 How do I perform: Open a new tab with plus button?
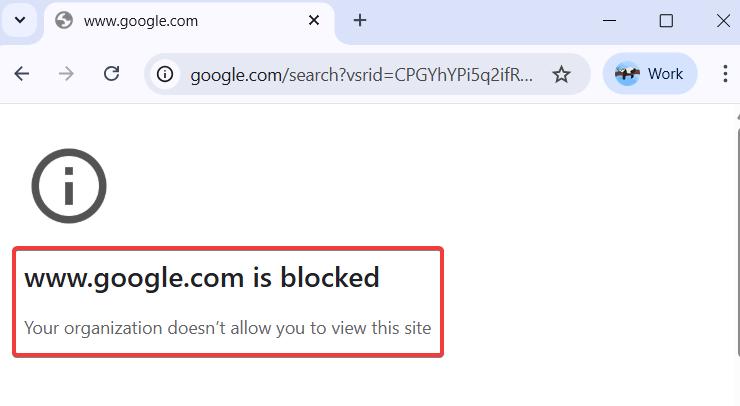[361, 21]
